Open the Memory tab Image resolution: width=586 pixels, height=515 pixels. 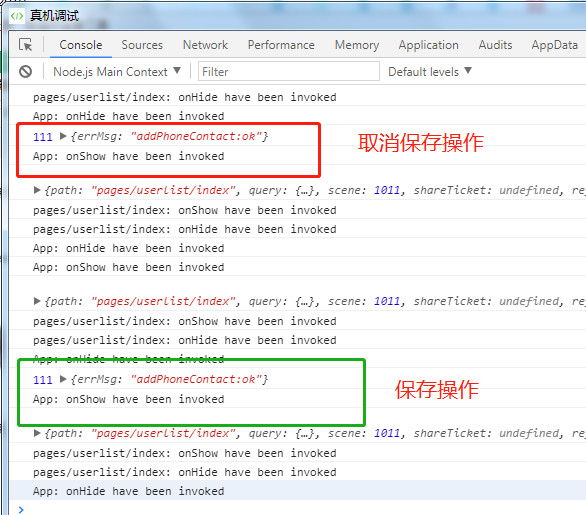click(x=357, y=45)
